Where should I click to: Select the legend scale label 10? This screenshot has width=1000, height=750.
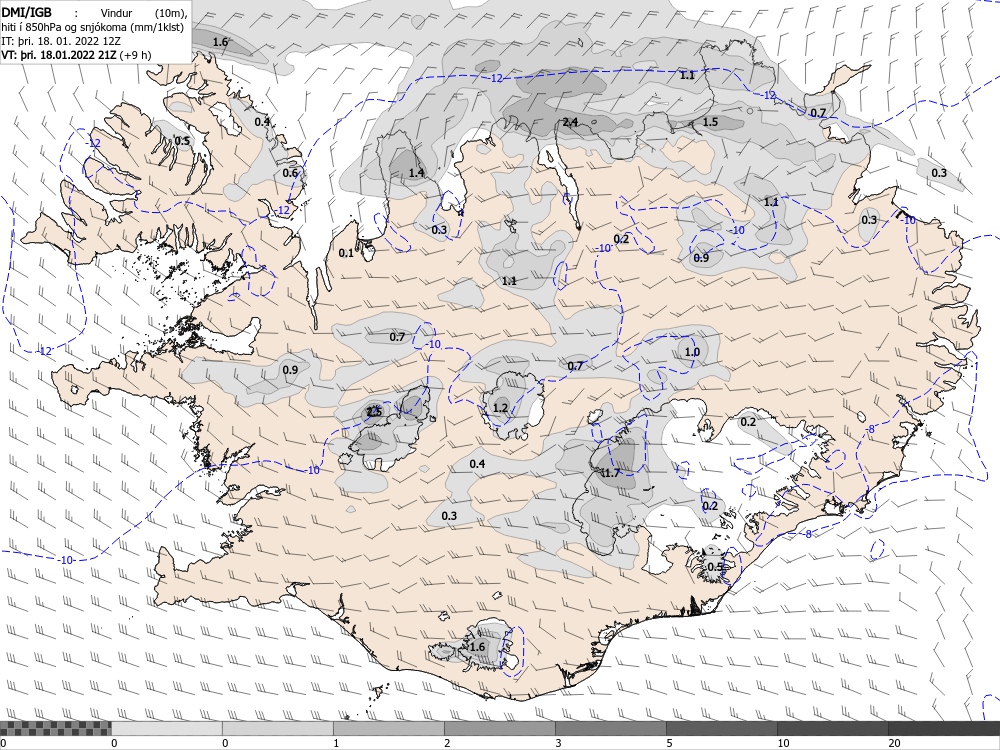[783, 743]
